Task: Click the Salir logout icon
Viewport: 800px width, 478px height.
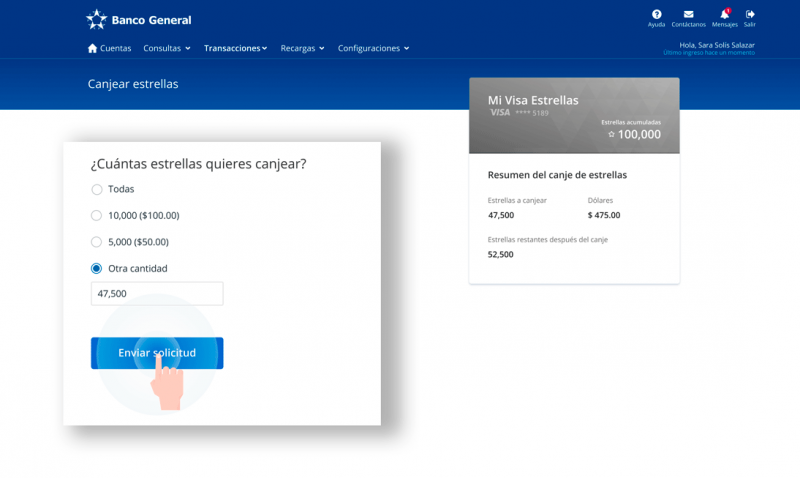Action: tap(750, 14)
